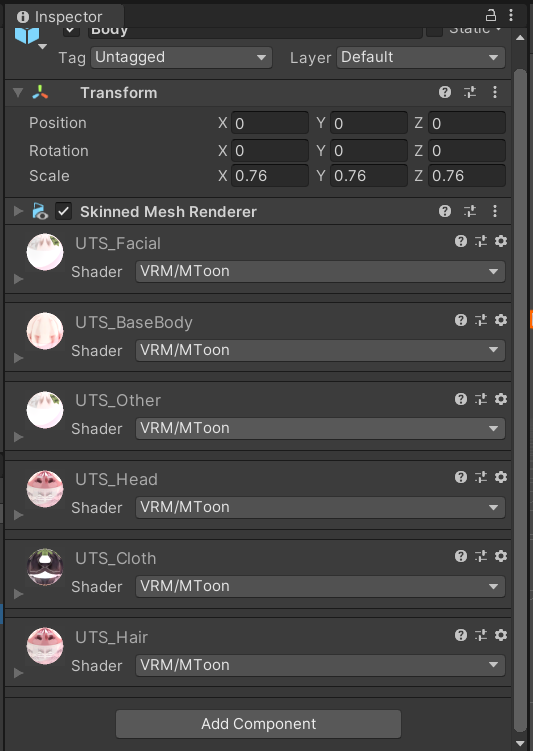Click the Inspector lock icon

pos(491,15)
